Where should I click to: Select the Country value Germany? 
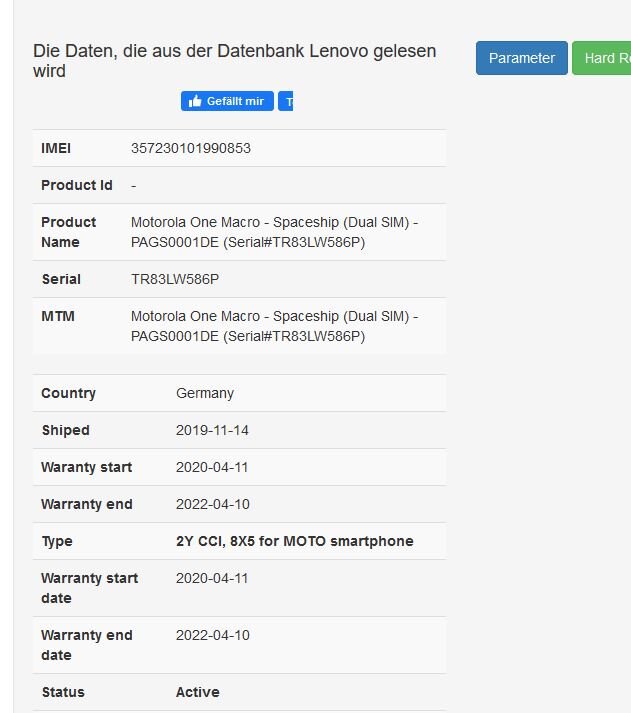click(x=205, y=393)
